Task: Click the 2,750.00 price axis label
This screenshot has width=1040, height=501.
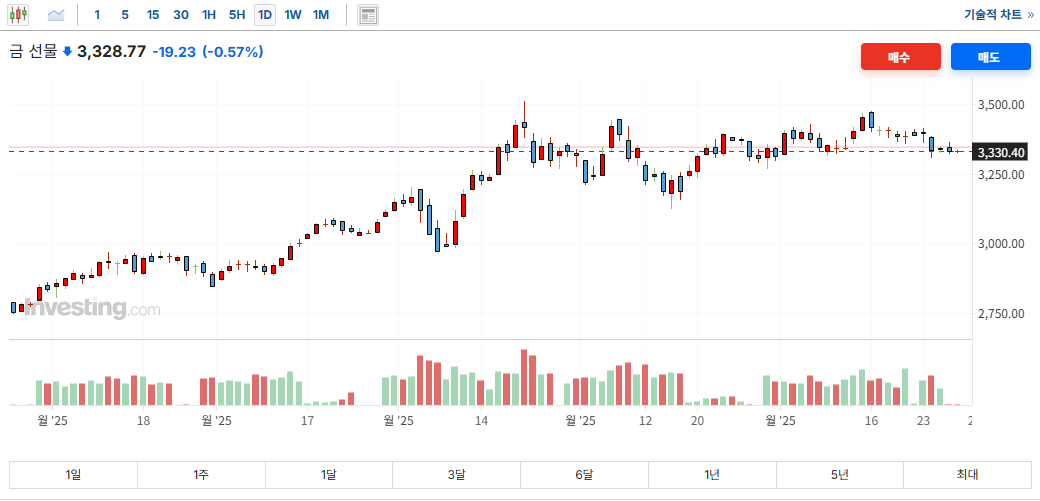Action: click(x=1002, y=313)
